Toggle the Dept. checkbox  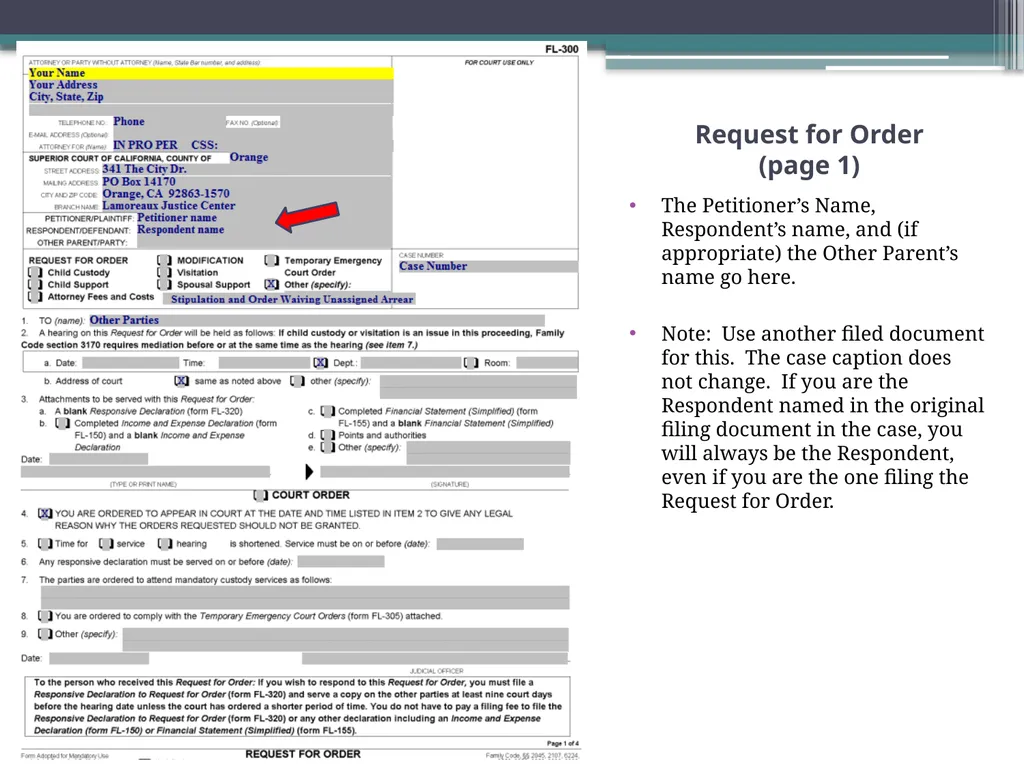point(321,362)
